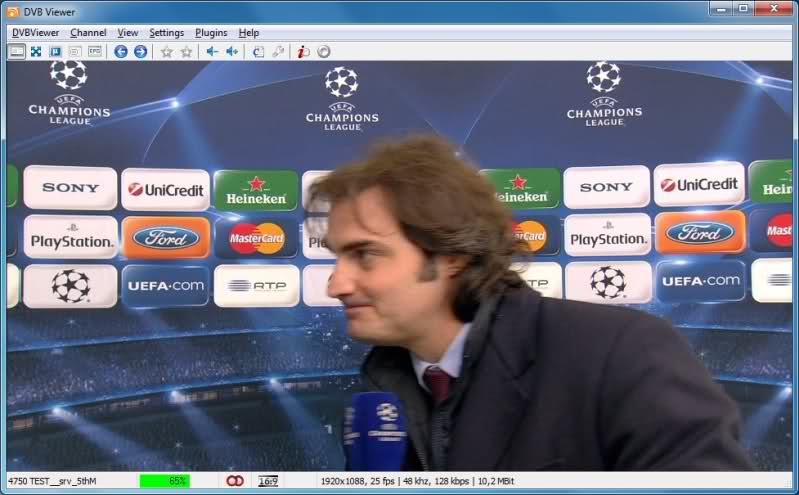
Task: Click the stereo audio rings status icon
Action: (234, 481)
